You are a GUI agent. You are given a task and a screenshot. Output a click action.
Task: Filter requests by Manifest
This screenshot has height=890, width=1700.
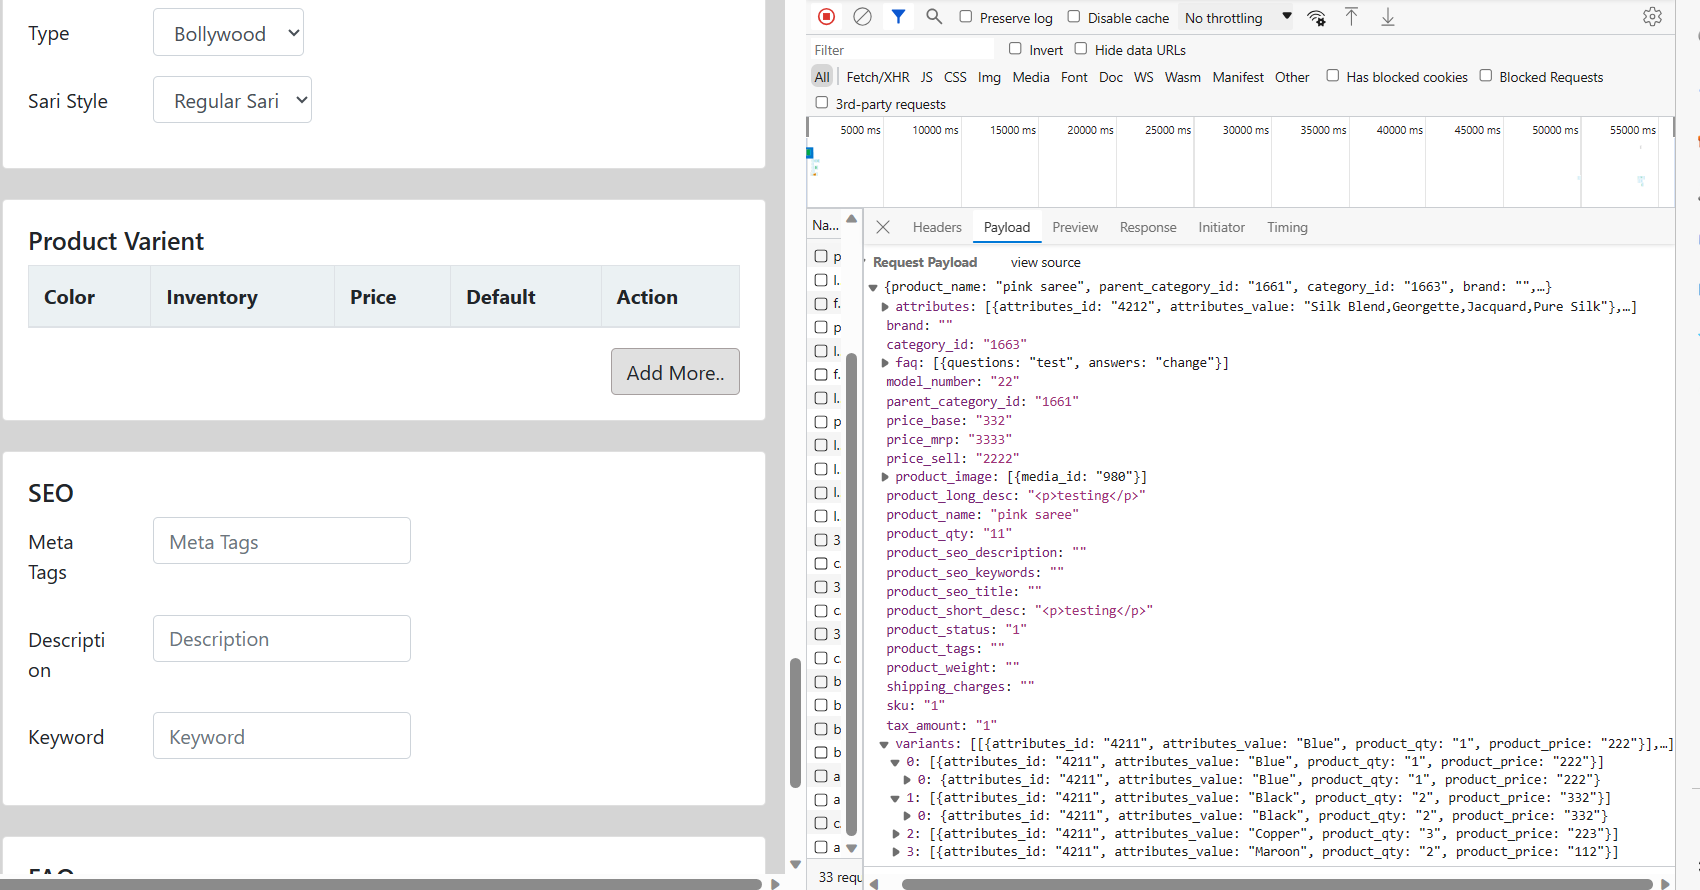(1238, 77)
